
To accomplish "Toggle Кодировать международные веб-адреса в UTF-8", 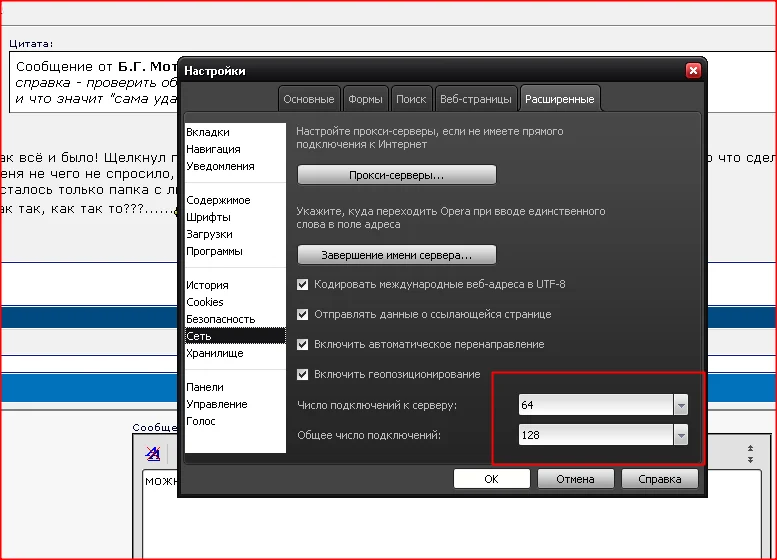I will [302, 284].
